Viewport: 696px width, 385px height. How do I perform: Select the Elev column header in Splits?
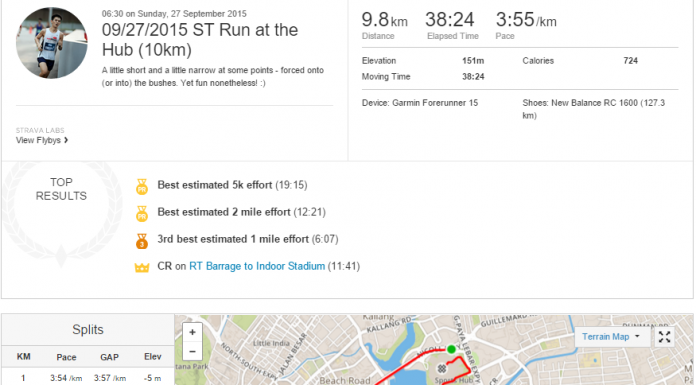tap(152, 357)
